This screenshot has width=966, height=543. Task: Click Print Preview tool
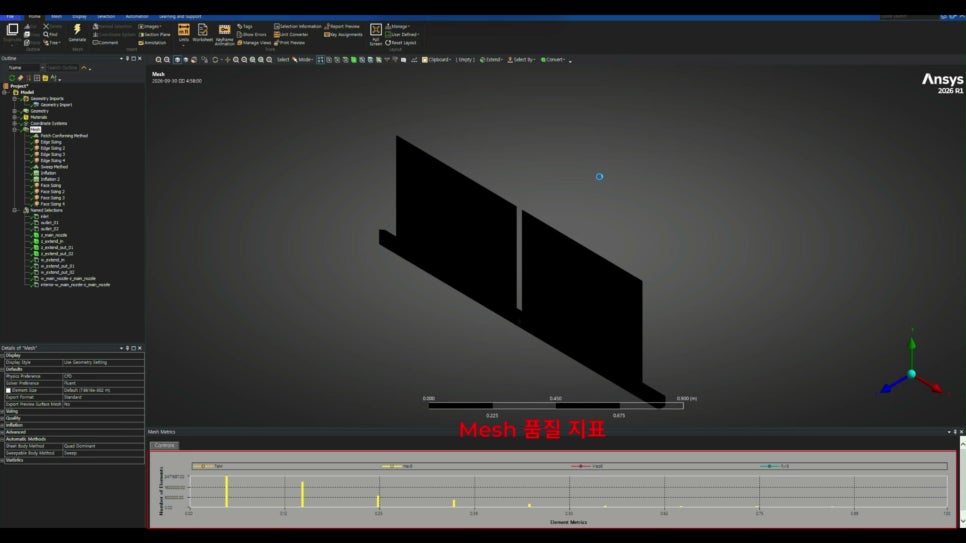290,43
